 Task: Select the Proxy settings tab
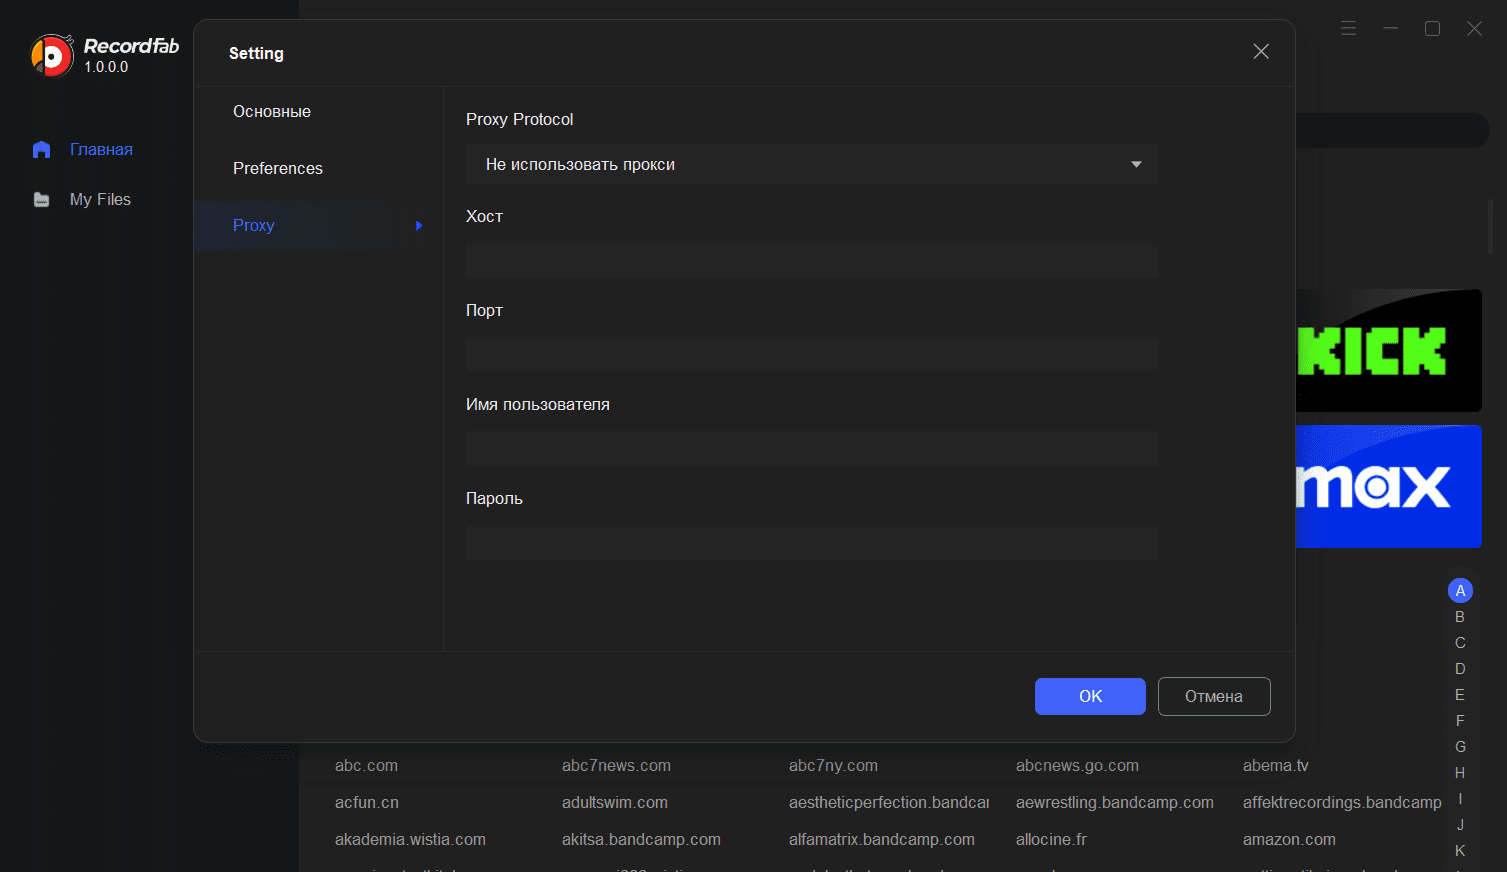(254, 226)
